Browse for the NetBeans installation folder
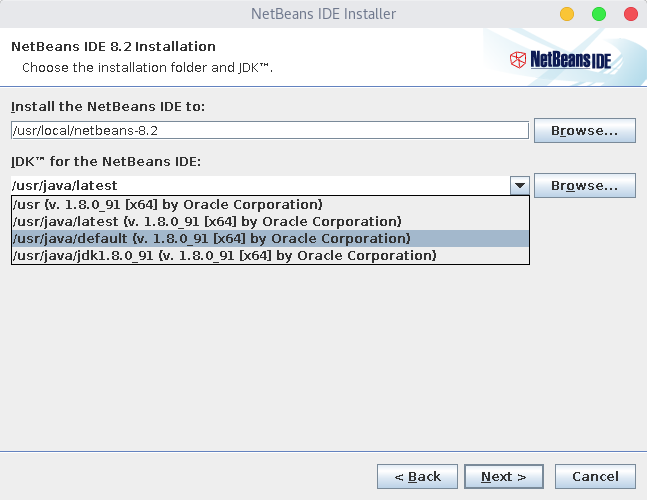Screen dimensions: 647x500 click(585, 130)
